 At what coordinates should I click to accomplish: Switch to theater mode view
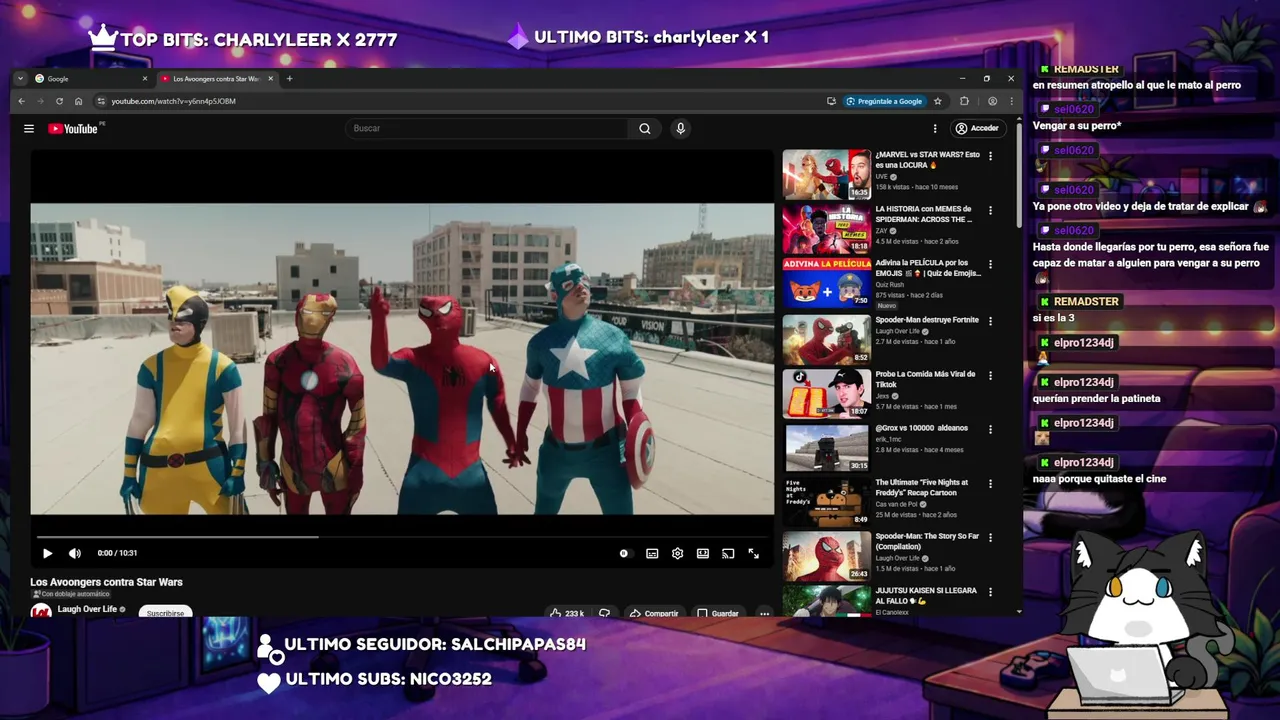click(703, 553)
